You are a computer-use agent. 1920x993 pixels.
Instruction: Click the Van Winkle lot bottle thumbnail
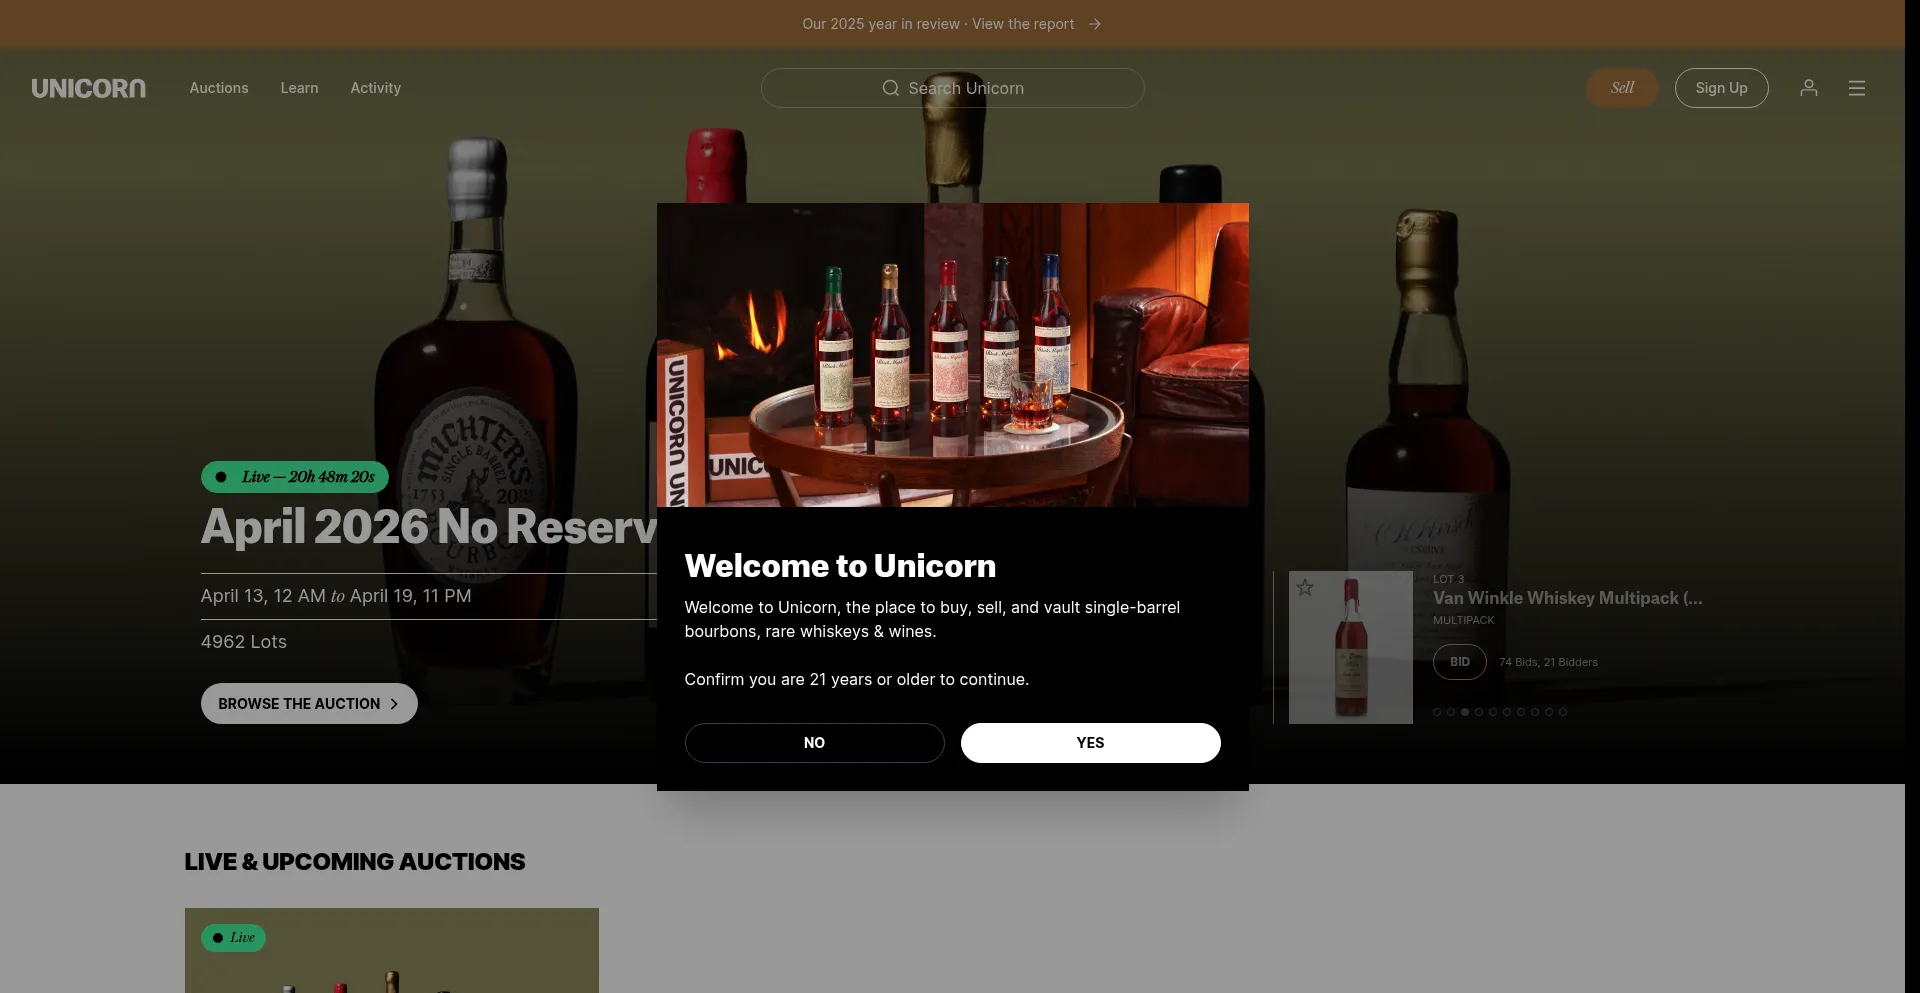point(1350,647)
